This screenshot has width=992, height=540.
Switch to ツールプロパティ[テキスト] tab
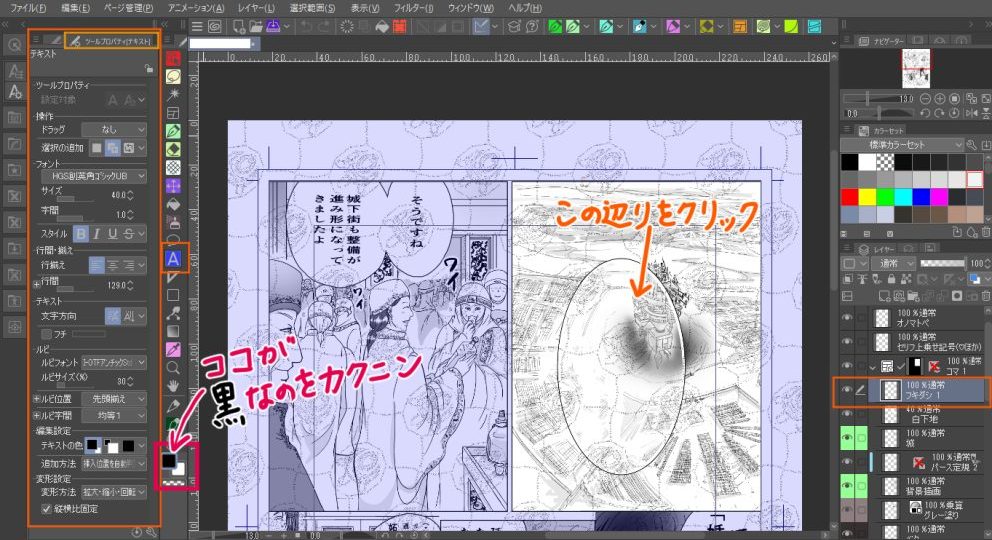[x=111, y=41]
